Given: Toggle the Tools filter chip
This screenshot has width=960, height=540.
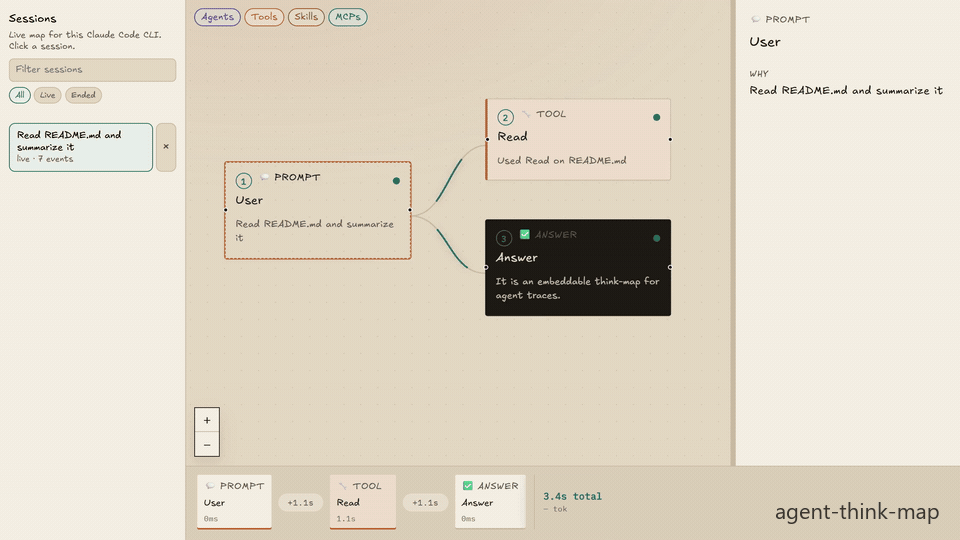Looking at the screenshot, I should [264, 17].
